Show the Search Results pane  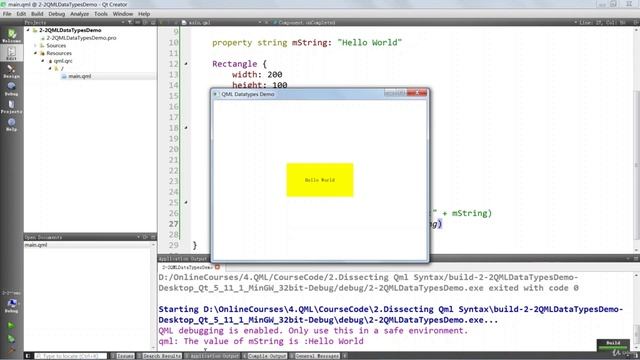pyautogui.click(x=159, y=356)
